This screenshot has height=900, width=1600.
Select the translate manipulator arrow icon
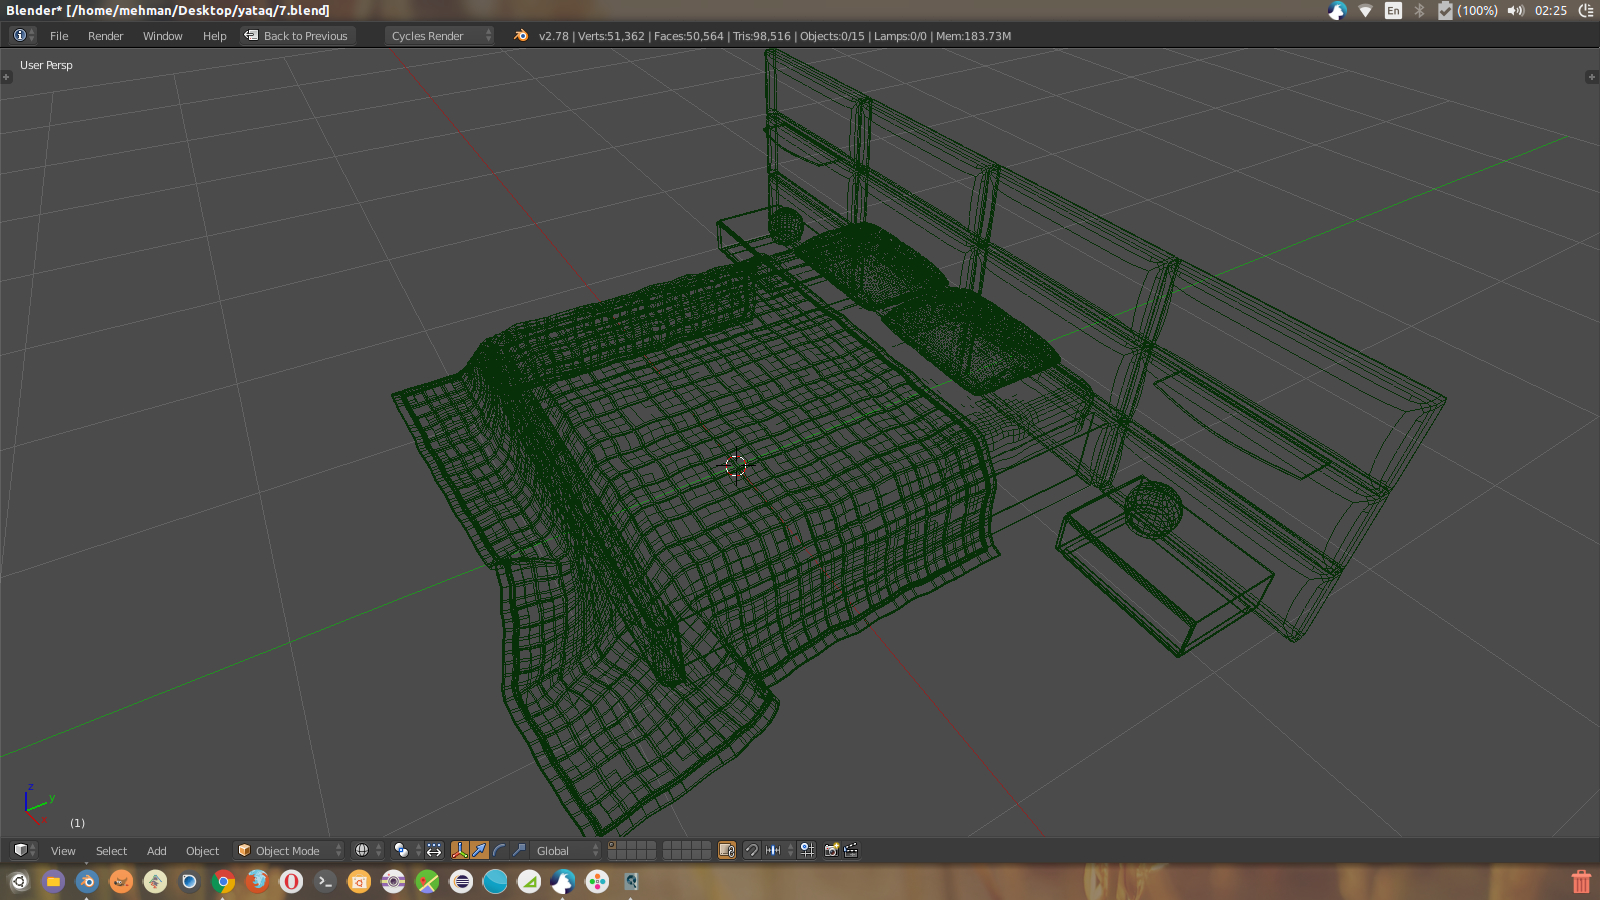[x=478, y=850]
